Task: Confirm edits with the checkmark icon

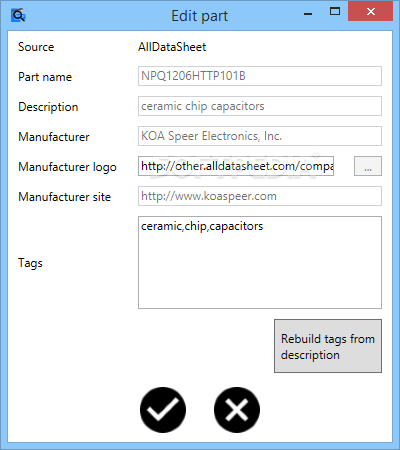Action: (163, 410)
